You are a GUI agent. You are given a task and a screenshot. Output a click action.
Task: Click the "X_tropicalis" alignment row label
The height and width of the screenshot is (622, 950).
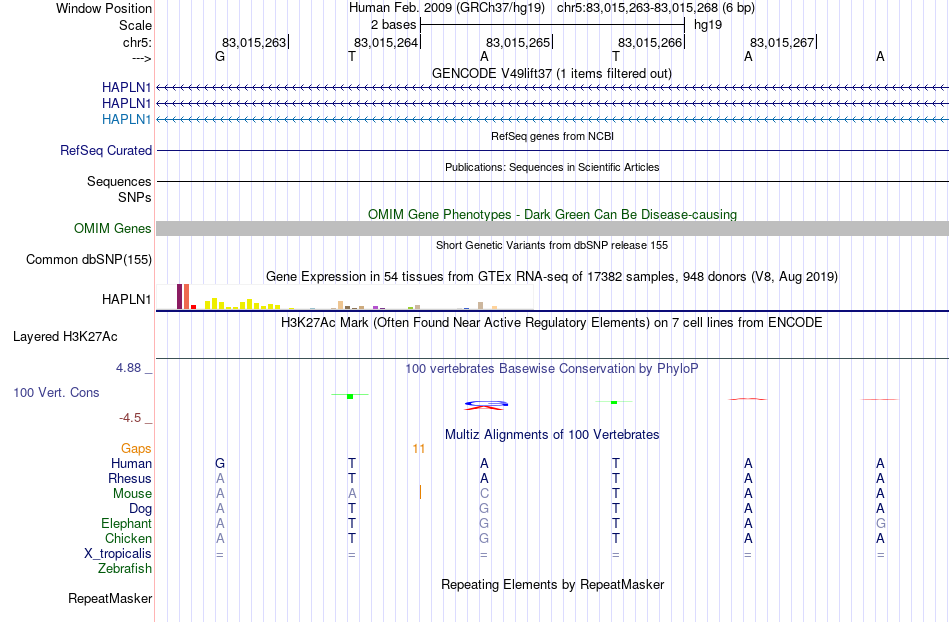tap(118, 554)
